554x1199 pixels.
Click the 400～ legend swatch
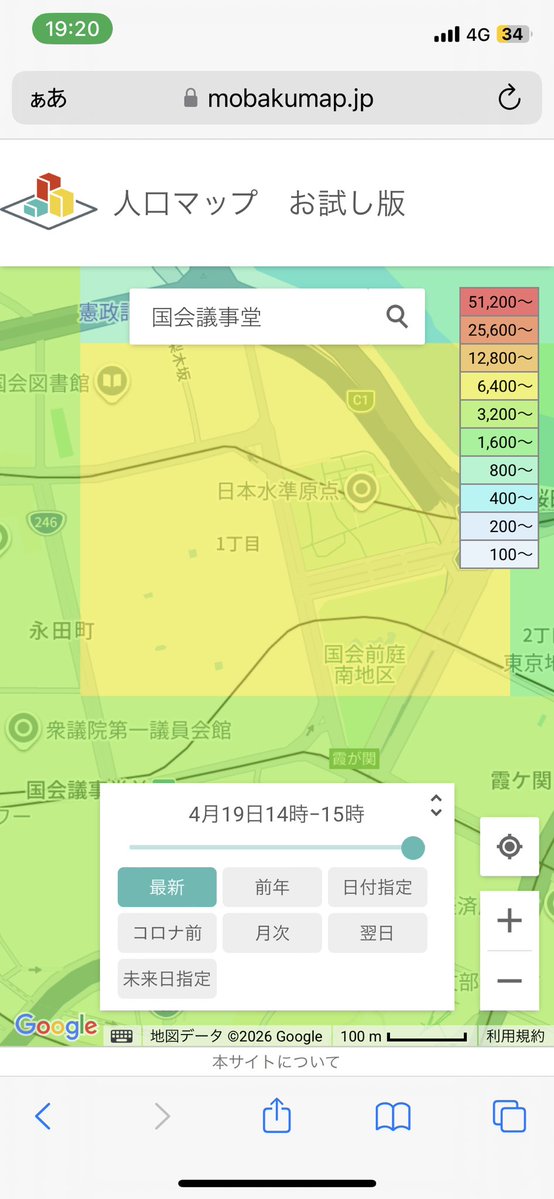pyautogui.click(x=499, y=499)
